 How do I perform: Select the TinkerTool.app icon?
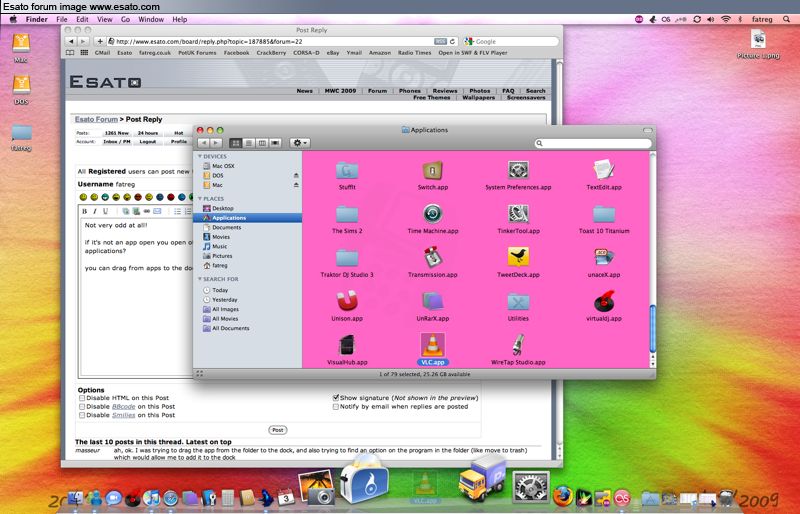pos(518,214)
